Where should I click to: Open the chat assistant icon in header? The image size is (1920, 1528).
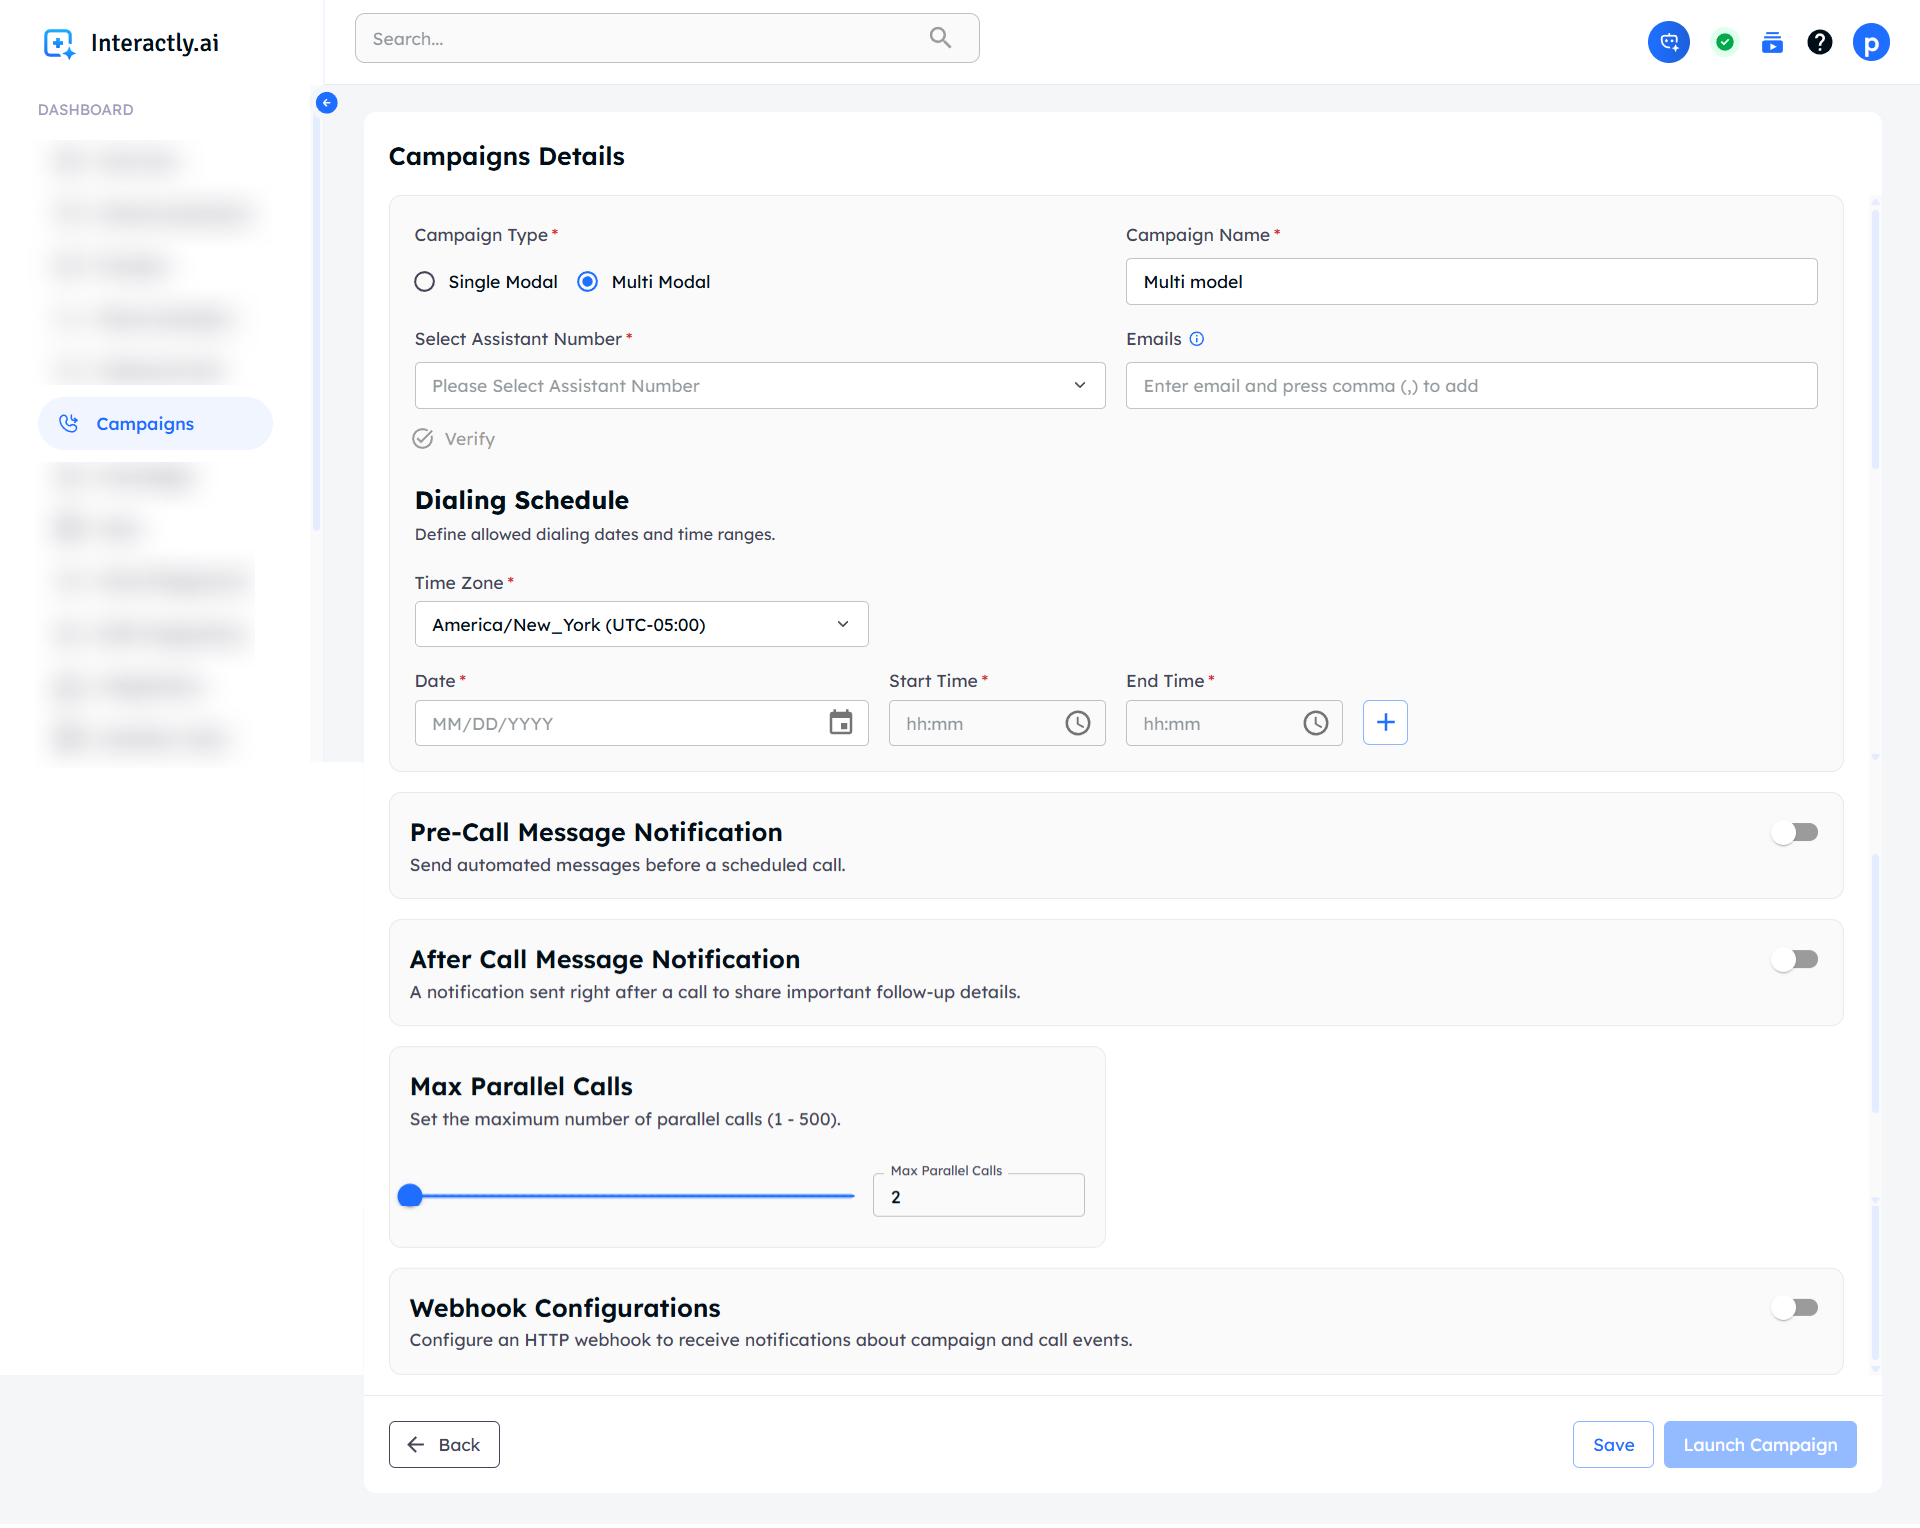coord(1668,42)
